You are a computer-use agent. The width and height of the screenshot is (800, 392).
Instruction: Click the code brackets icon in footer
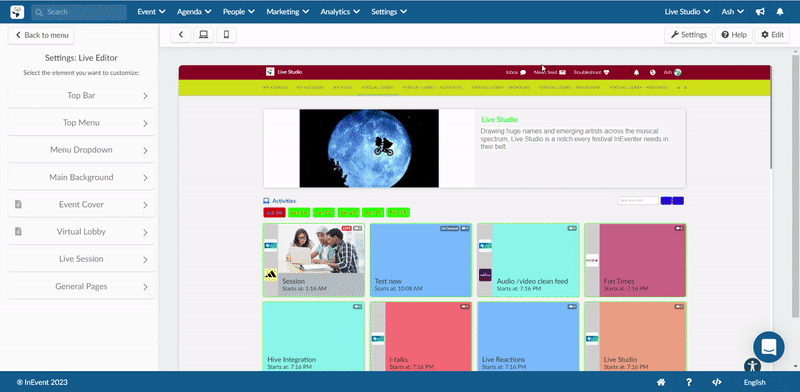(x=716, y=382)
